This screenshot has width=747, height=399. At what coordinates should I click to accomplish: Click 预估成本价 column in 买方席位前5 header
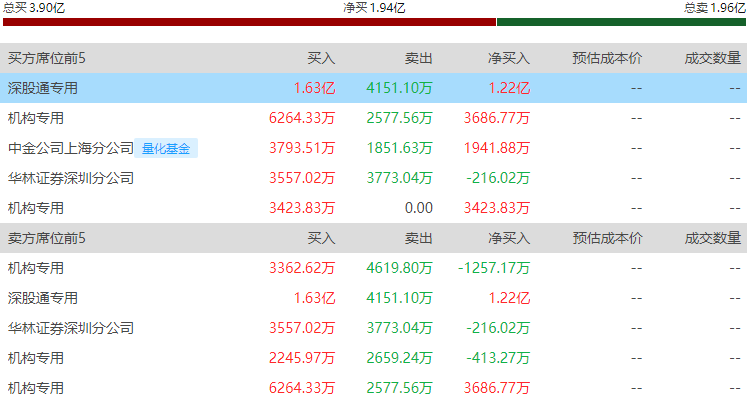click(607, 58)
